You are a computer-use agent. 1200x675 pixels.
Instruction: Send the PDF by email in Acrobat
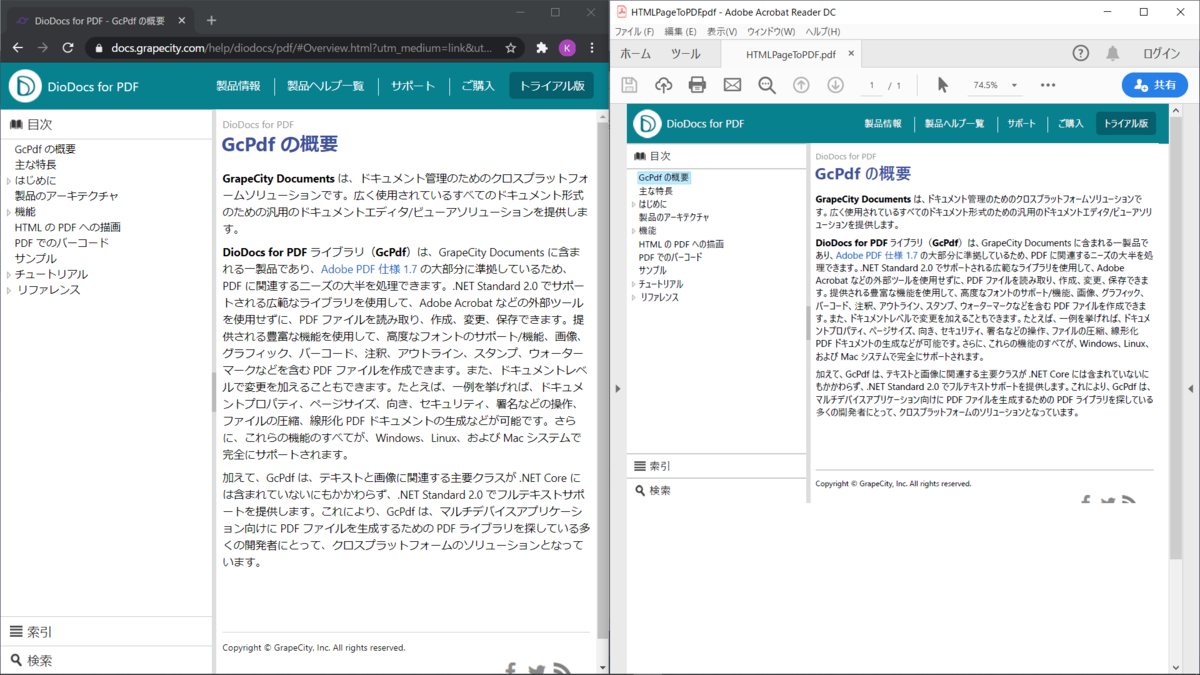(732, 85)
